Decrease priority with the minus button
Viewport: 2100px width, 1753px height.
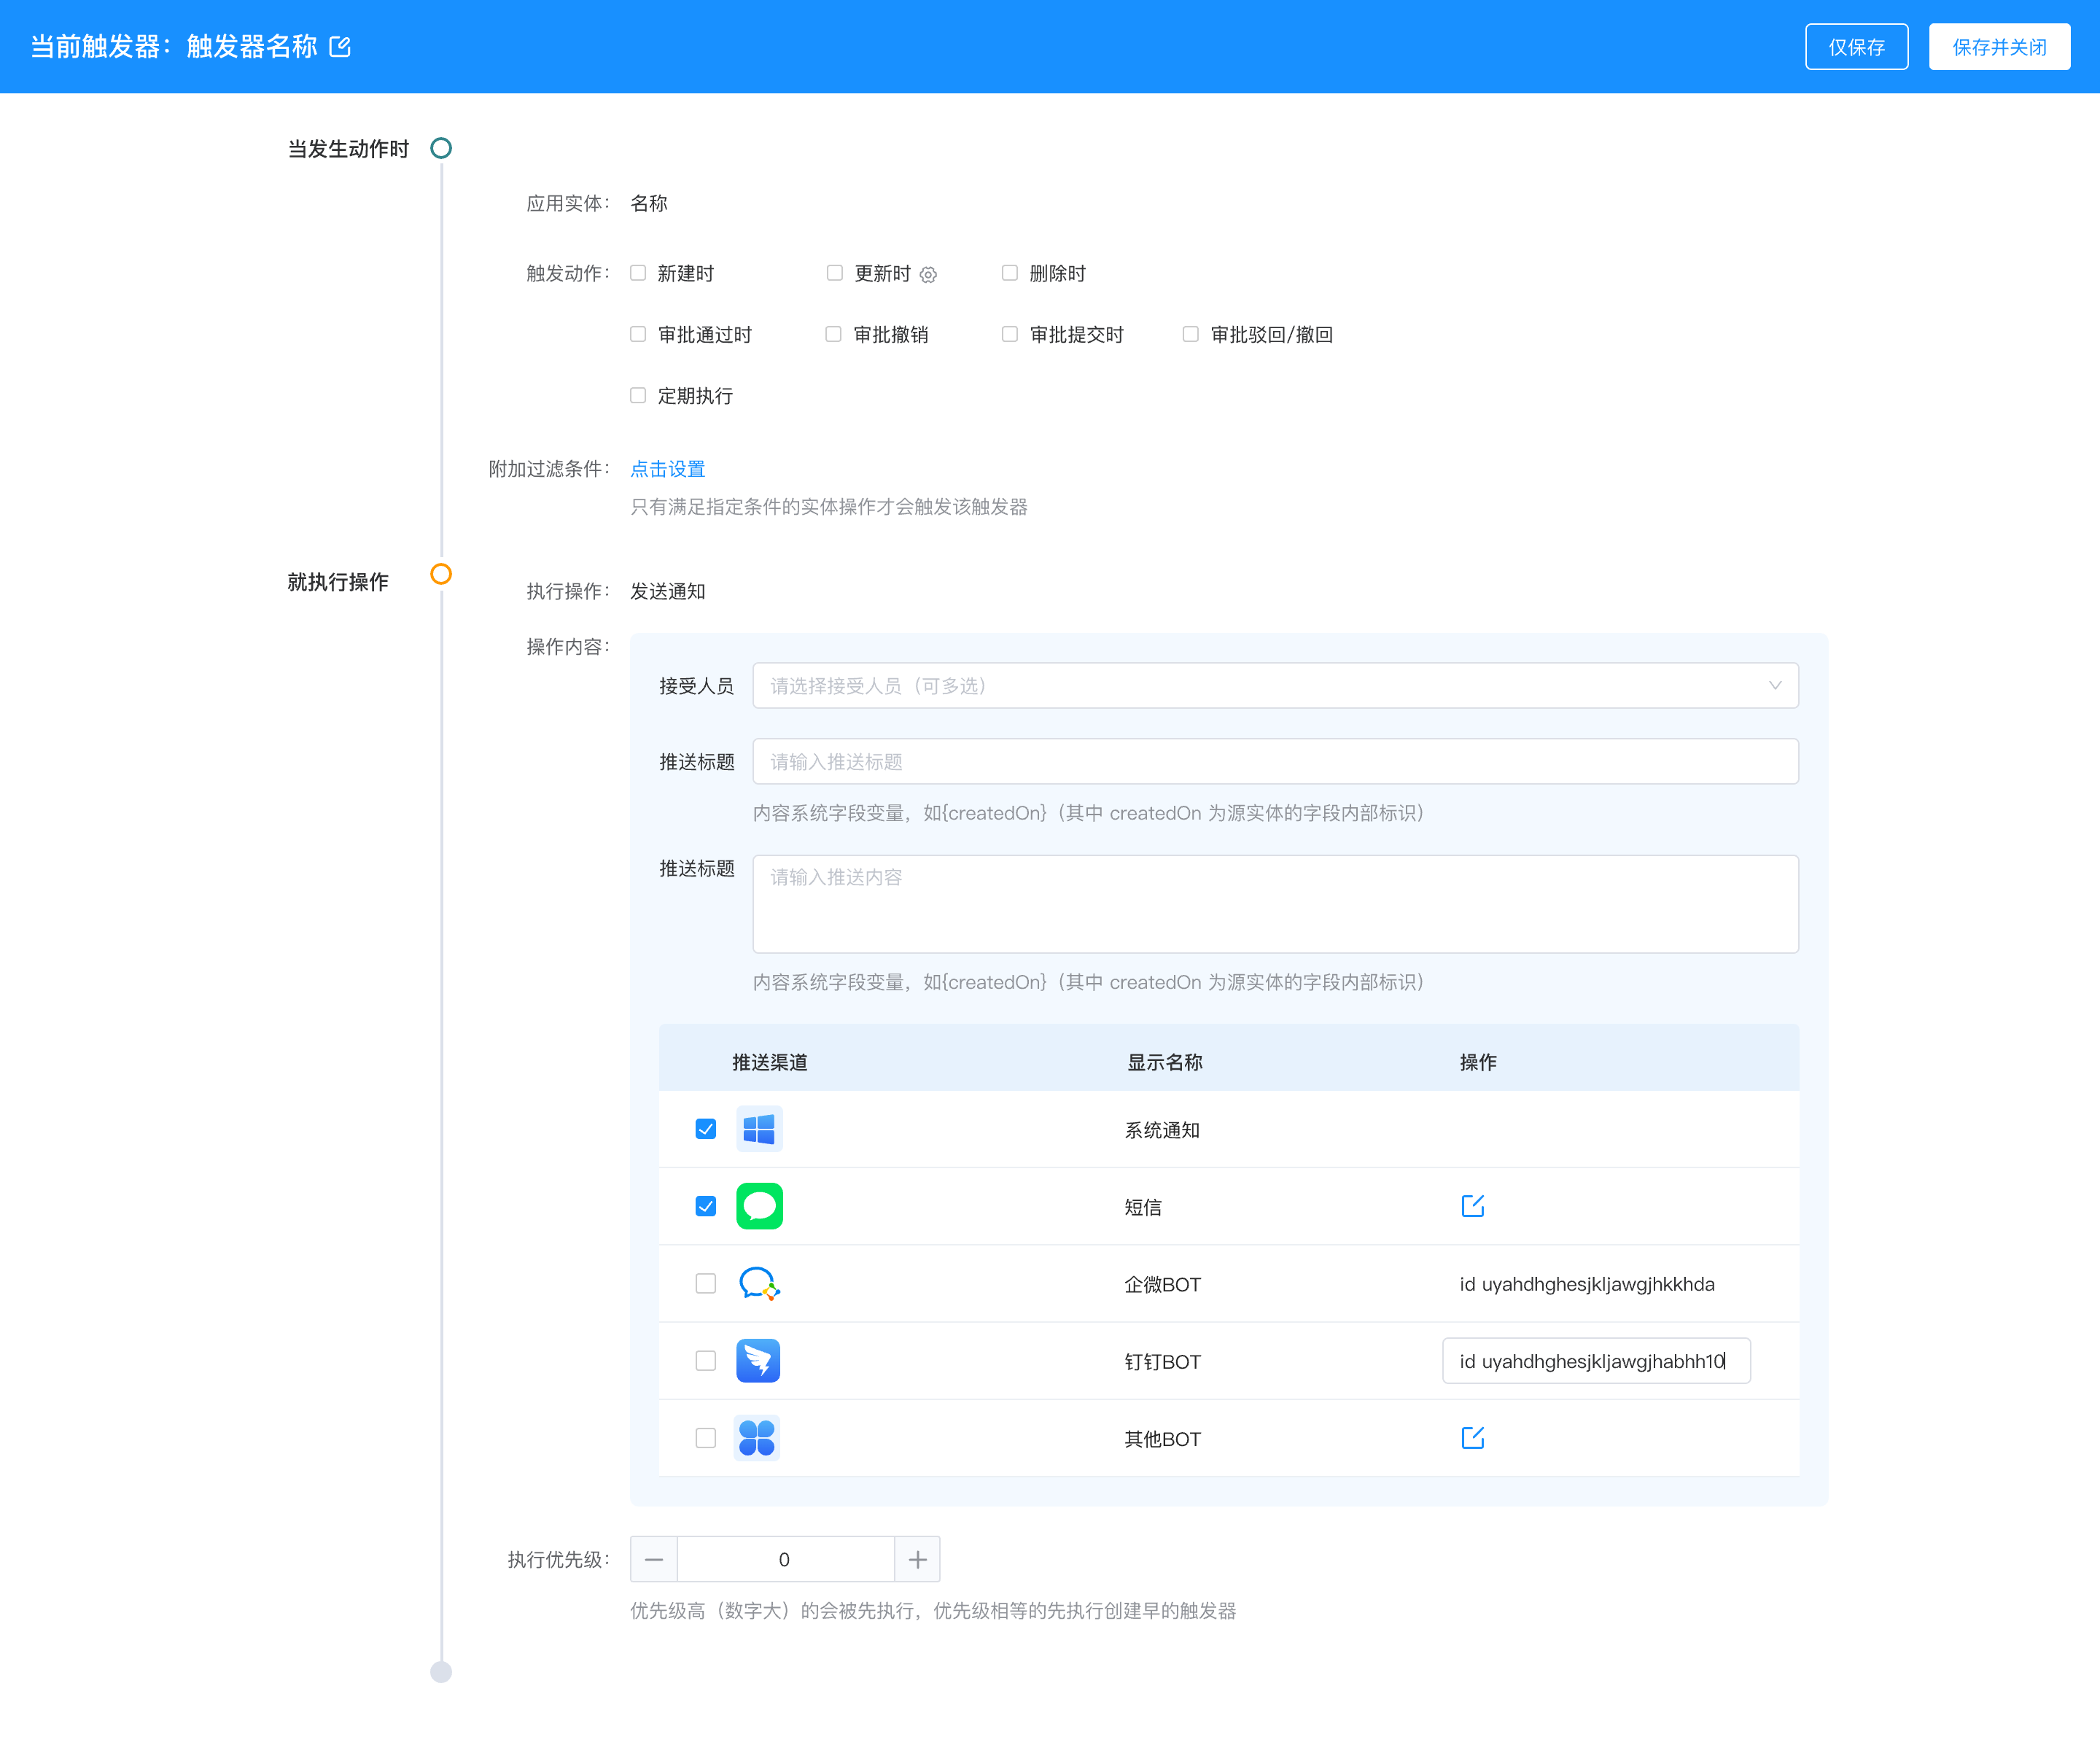[x=654, y=1559]
